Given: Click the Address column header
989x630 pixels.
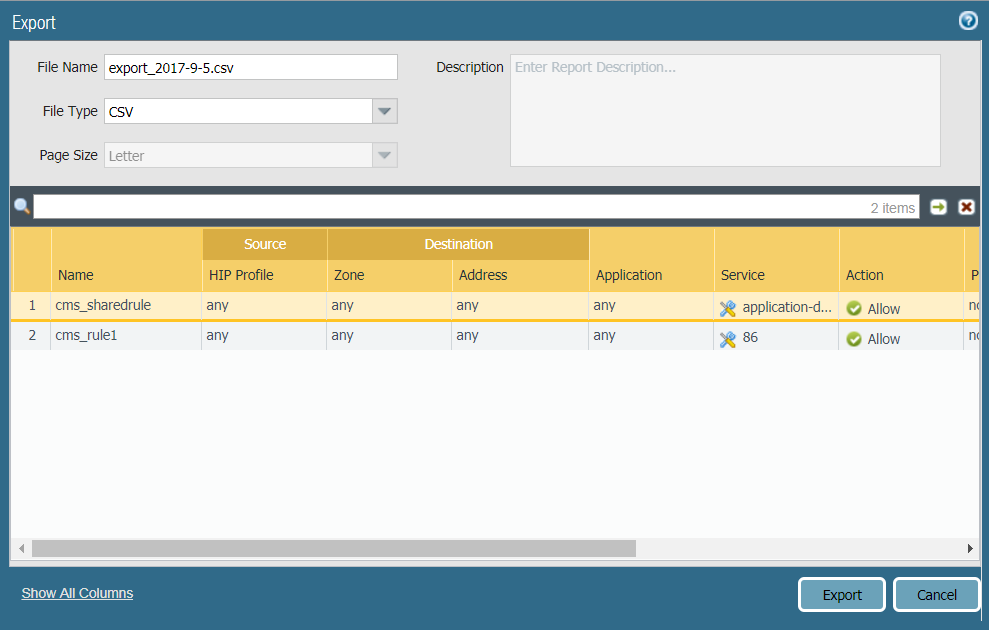Looking at the screenshot, I should pyautogui.click(x=520, y=275).
